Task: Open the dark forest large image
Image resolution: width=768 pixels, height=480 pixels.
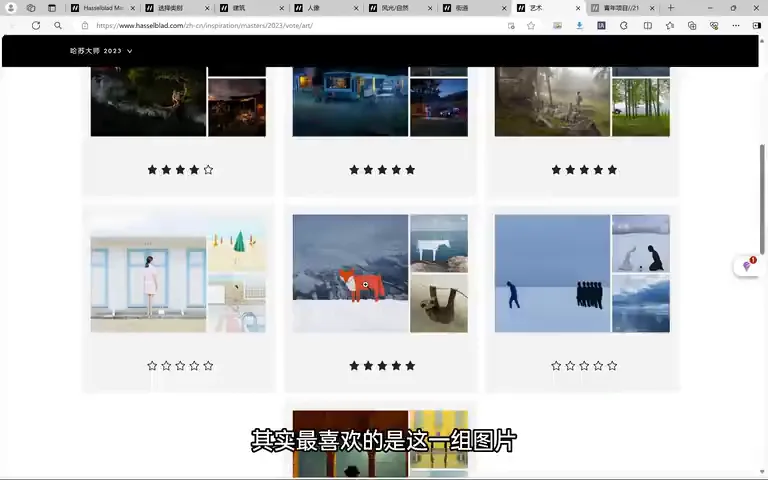Action: click(x=148, y=101)
